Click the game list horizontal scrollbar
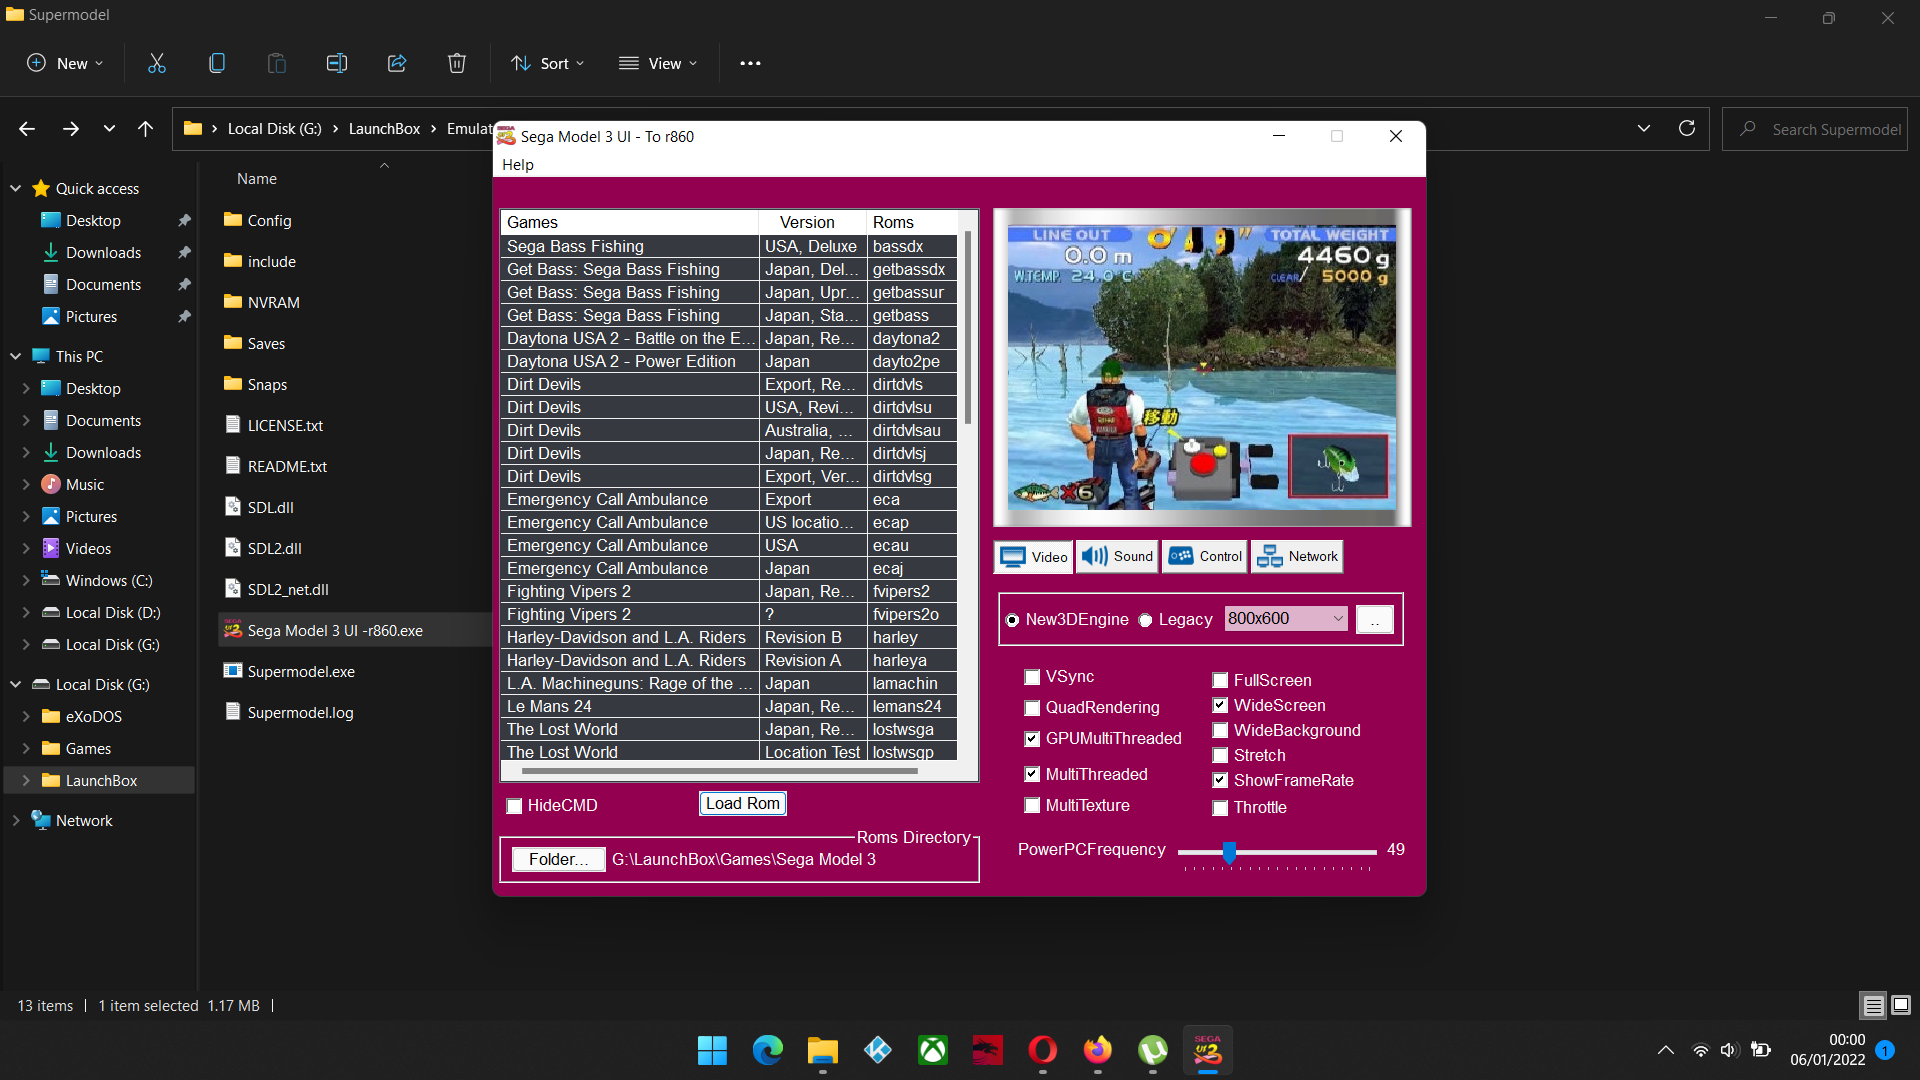 (x=719, y=772)
